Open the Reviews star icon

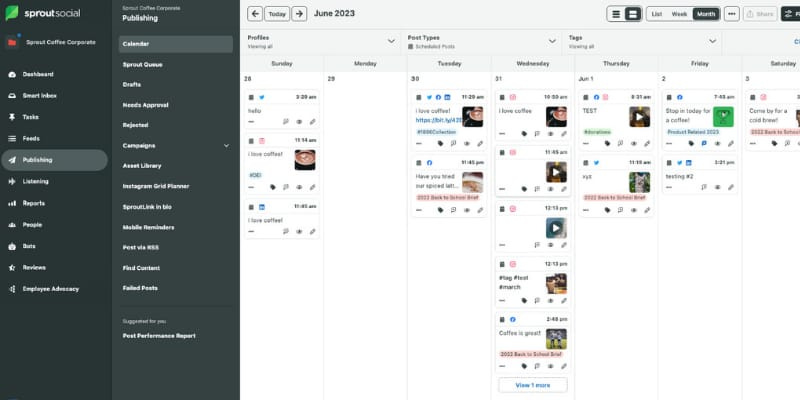tap(12, 268)
